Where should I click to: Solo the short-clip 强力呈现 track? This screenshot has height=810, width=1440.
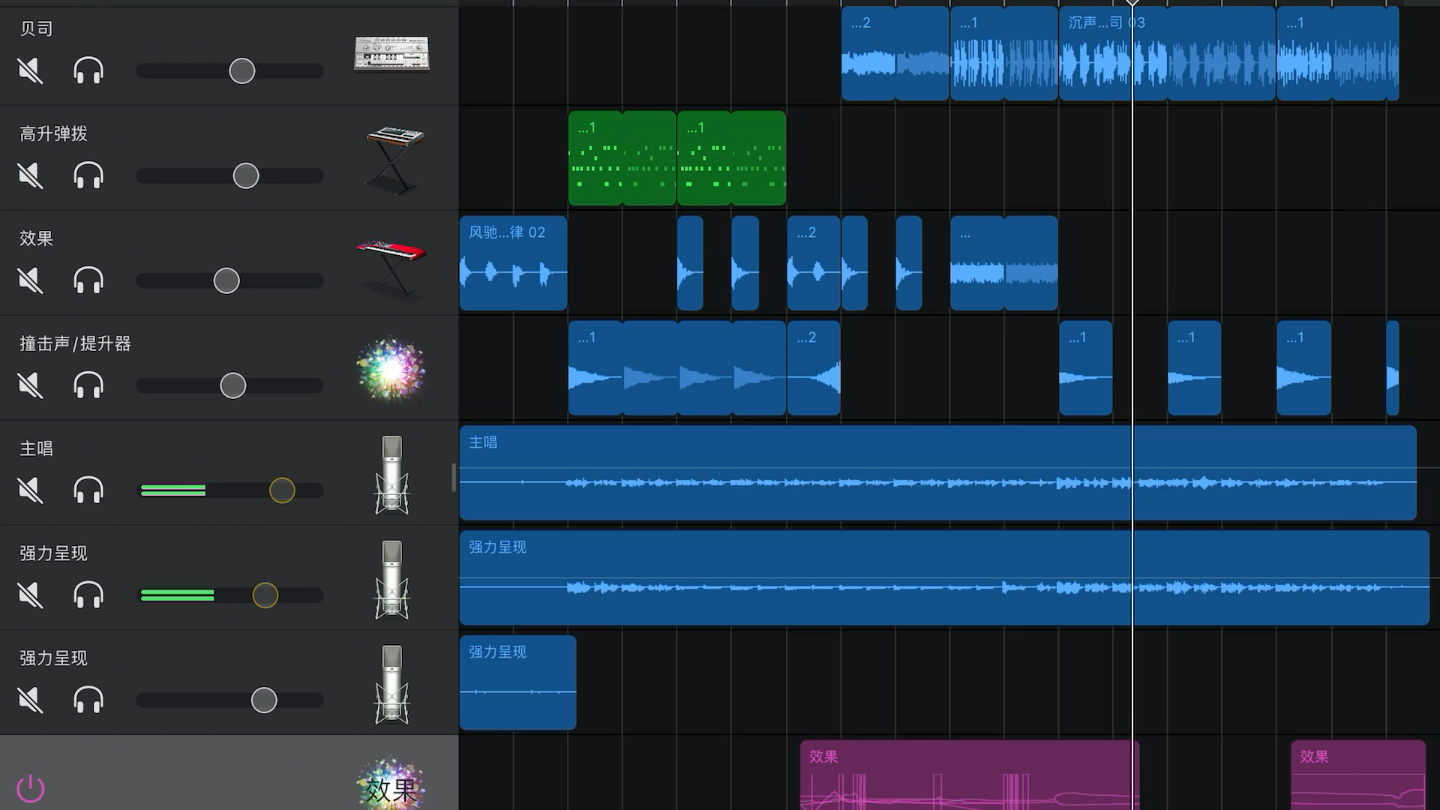point(89,700)
